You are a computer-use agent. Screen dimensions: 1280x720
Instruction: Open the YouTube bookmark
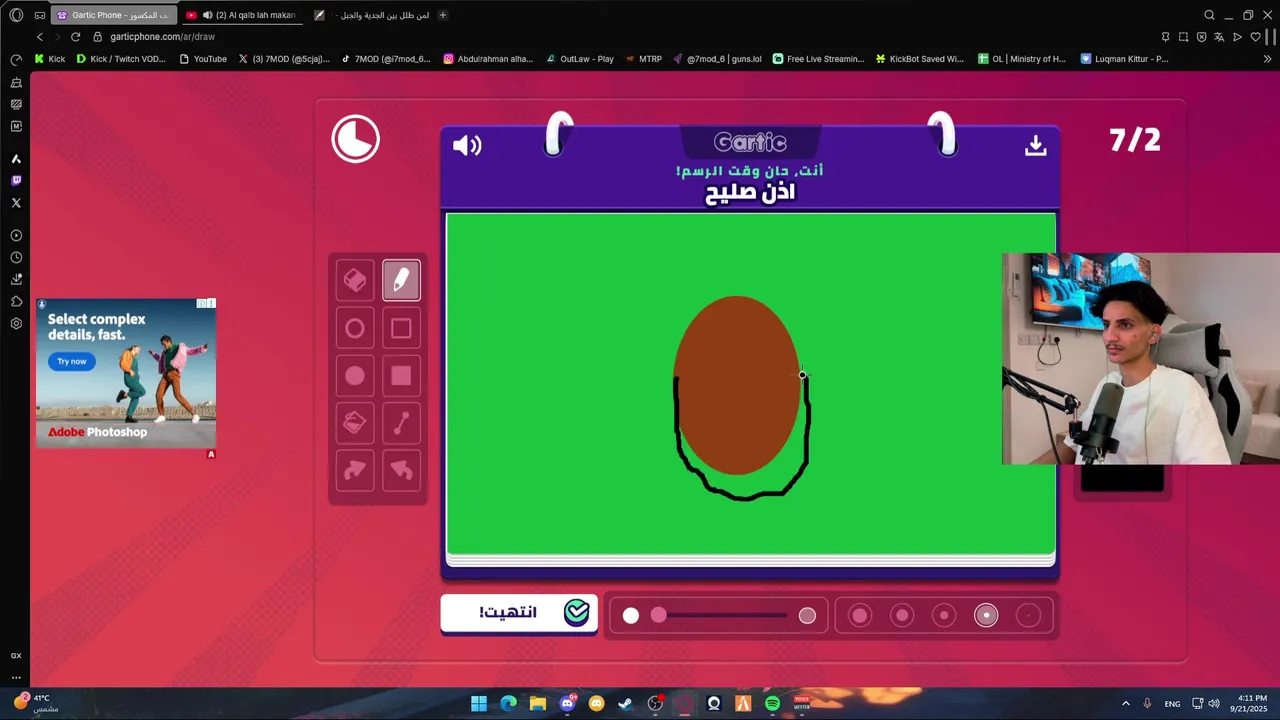coord(203,59)
